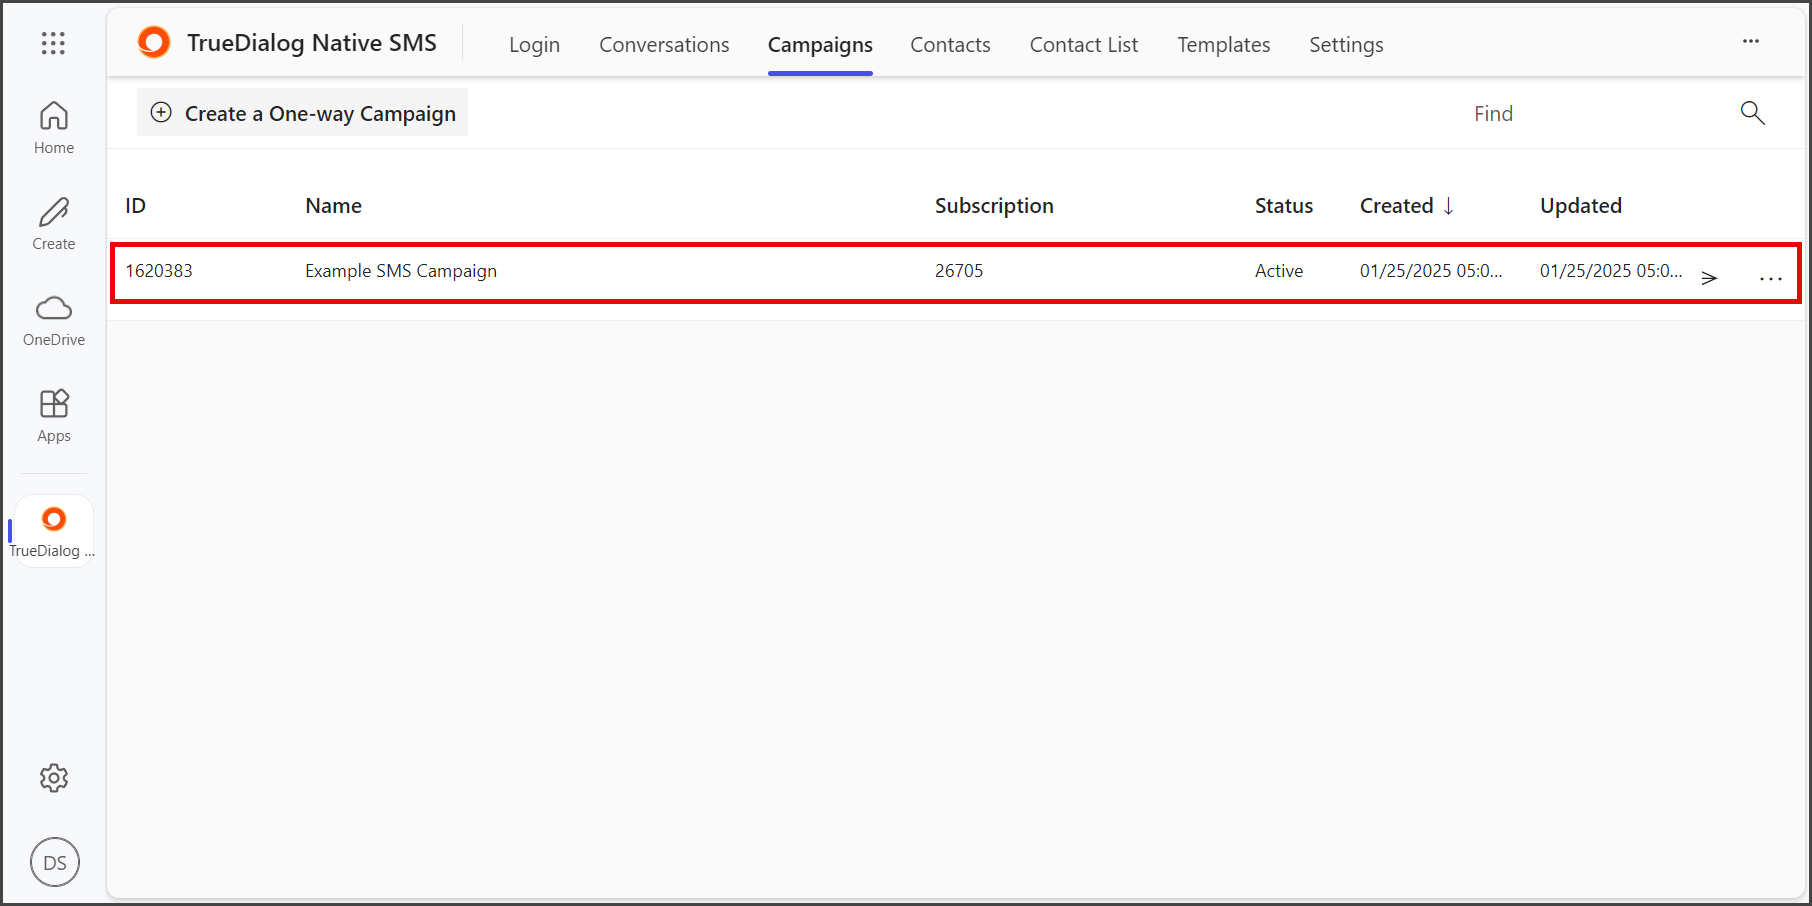This screenshot has height=906, width=1812.
Task: Sort by the ID column header
Action: point(136,206)
